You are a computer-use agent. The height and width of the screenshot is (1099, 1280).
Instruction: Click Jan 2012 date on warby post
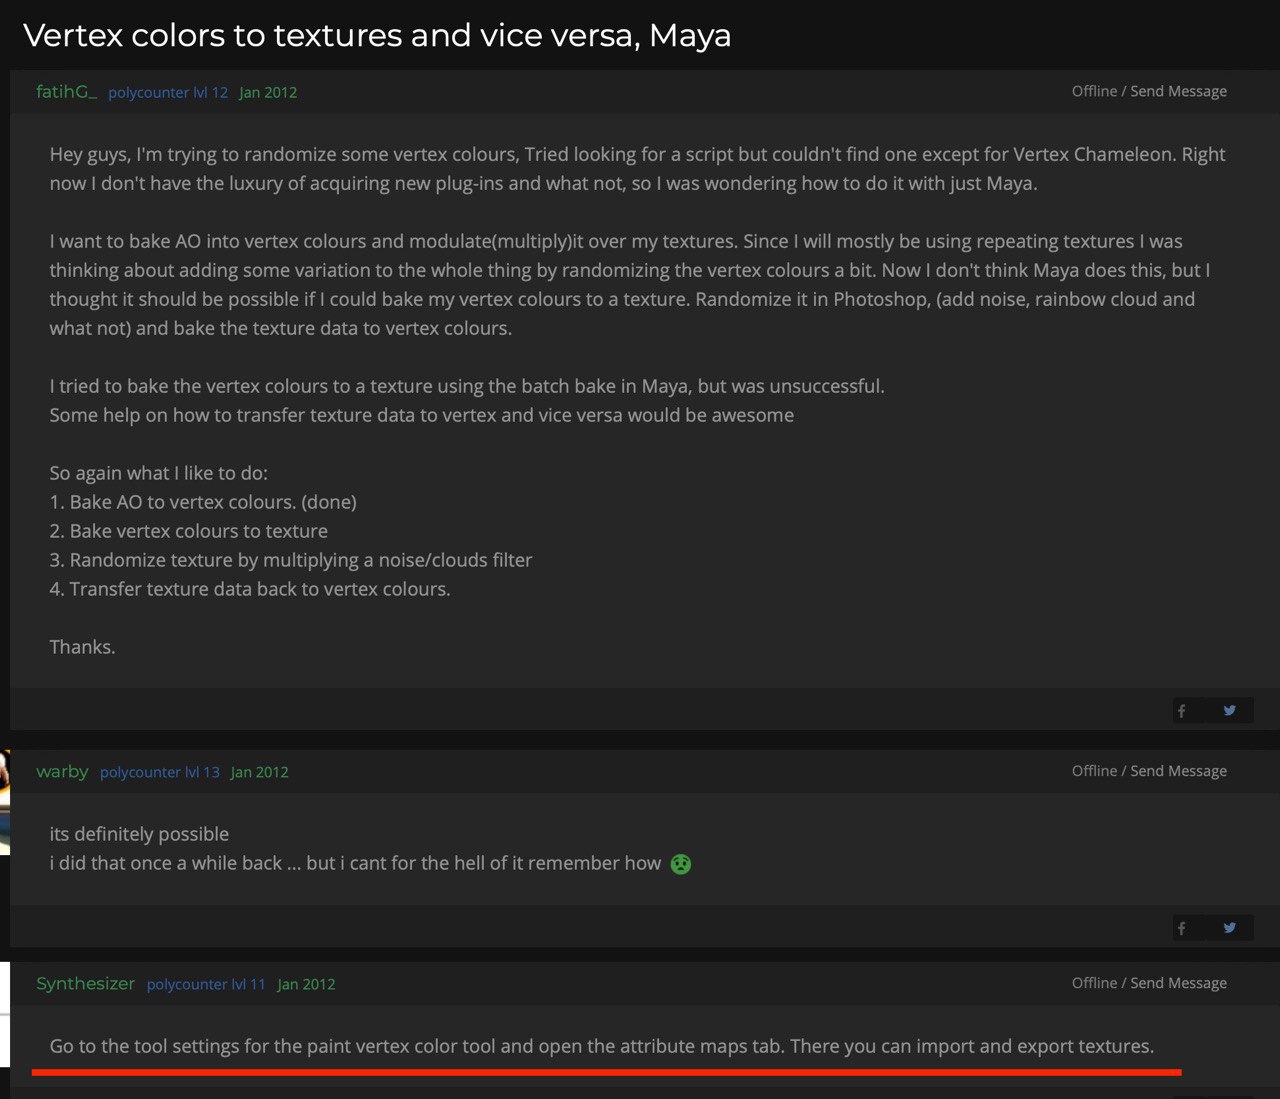pos(260,772)
